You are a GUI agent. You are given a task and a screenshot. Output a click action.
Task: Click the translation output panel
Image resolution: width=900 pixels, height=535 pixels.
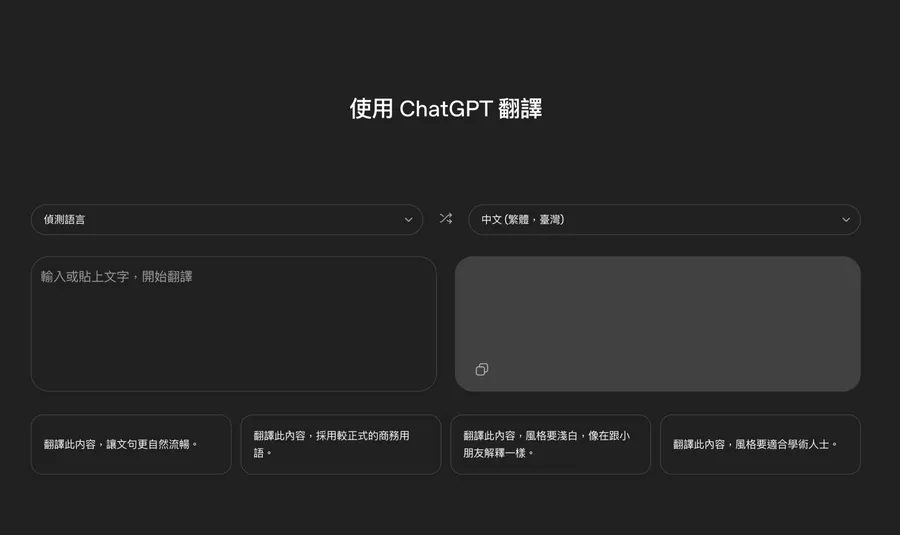point(658,324)
